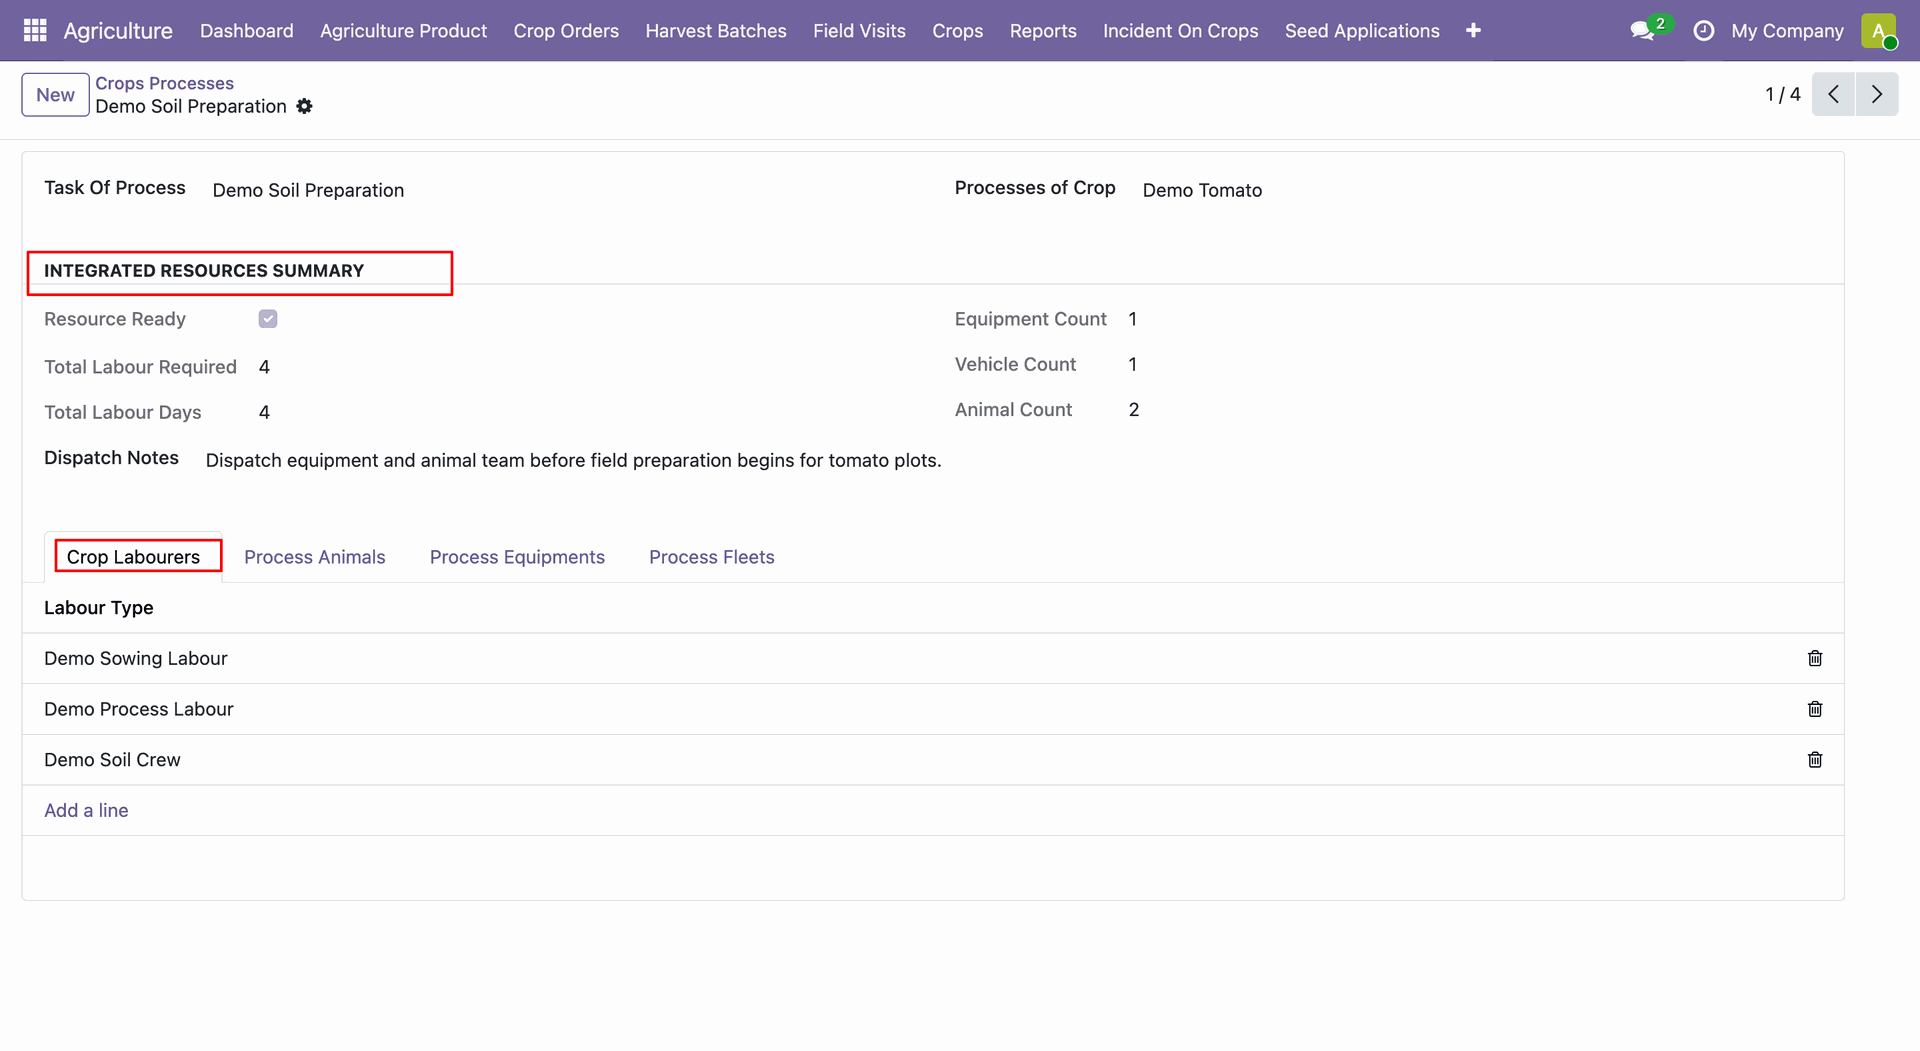Open the apps grid menu icon
Viewport: 1920px width, 1051px height.
35,30
